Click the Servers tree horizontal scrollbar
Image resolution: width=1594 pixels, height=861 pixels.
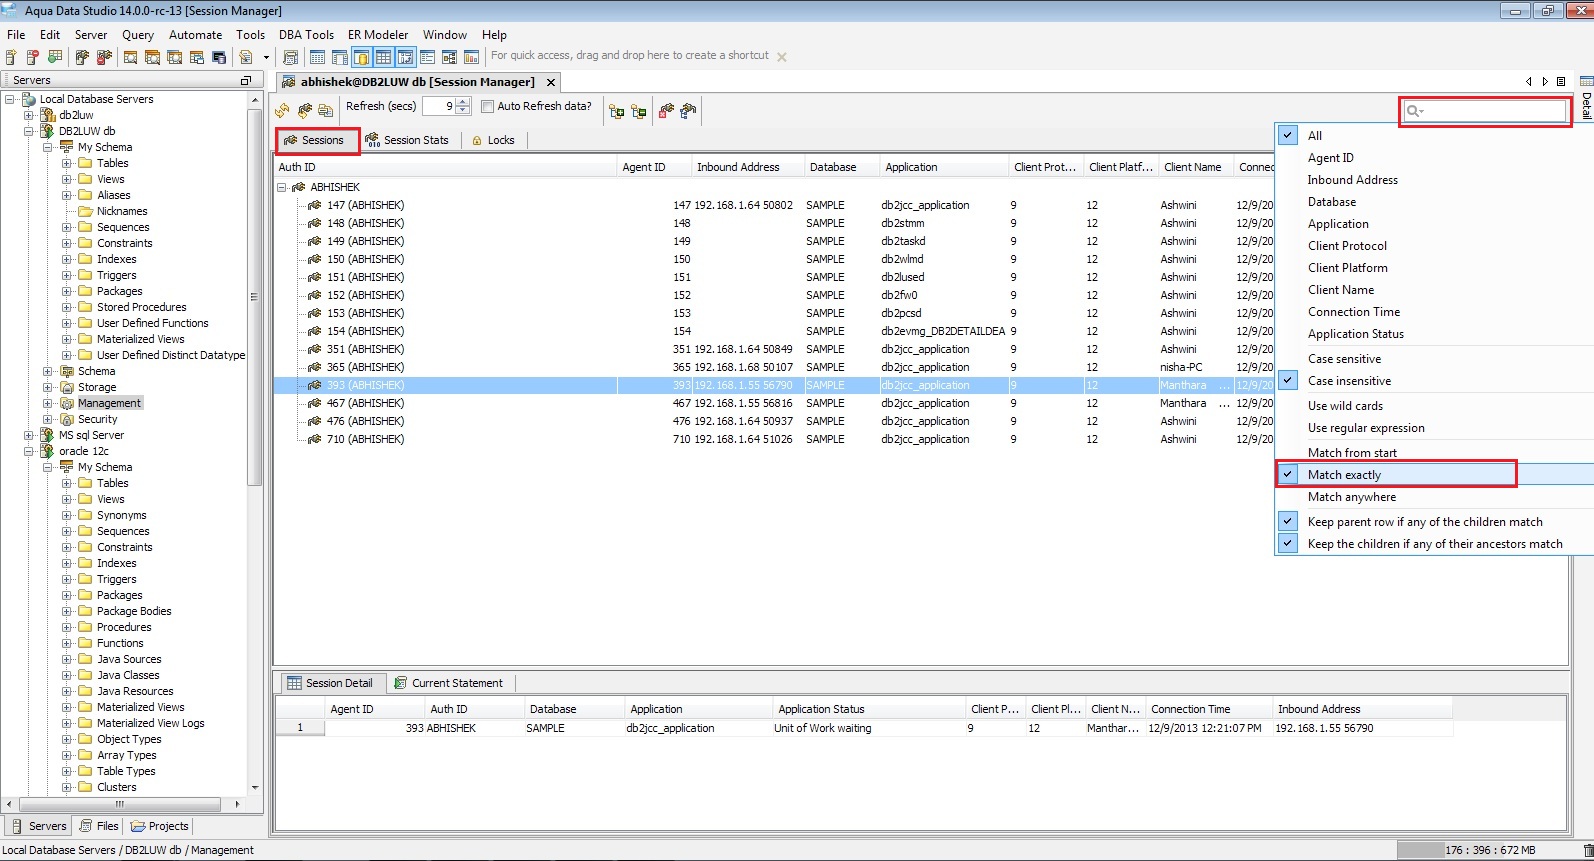(120, 804)
